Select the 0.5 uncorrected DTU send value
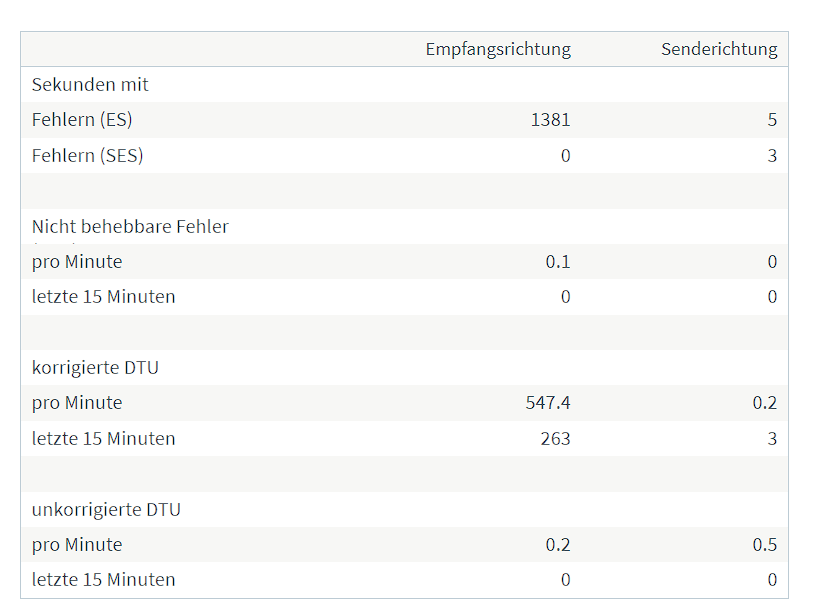 765,545
